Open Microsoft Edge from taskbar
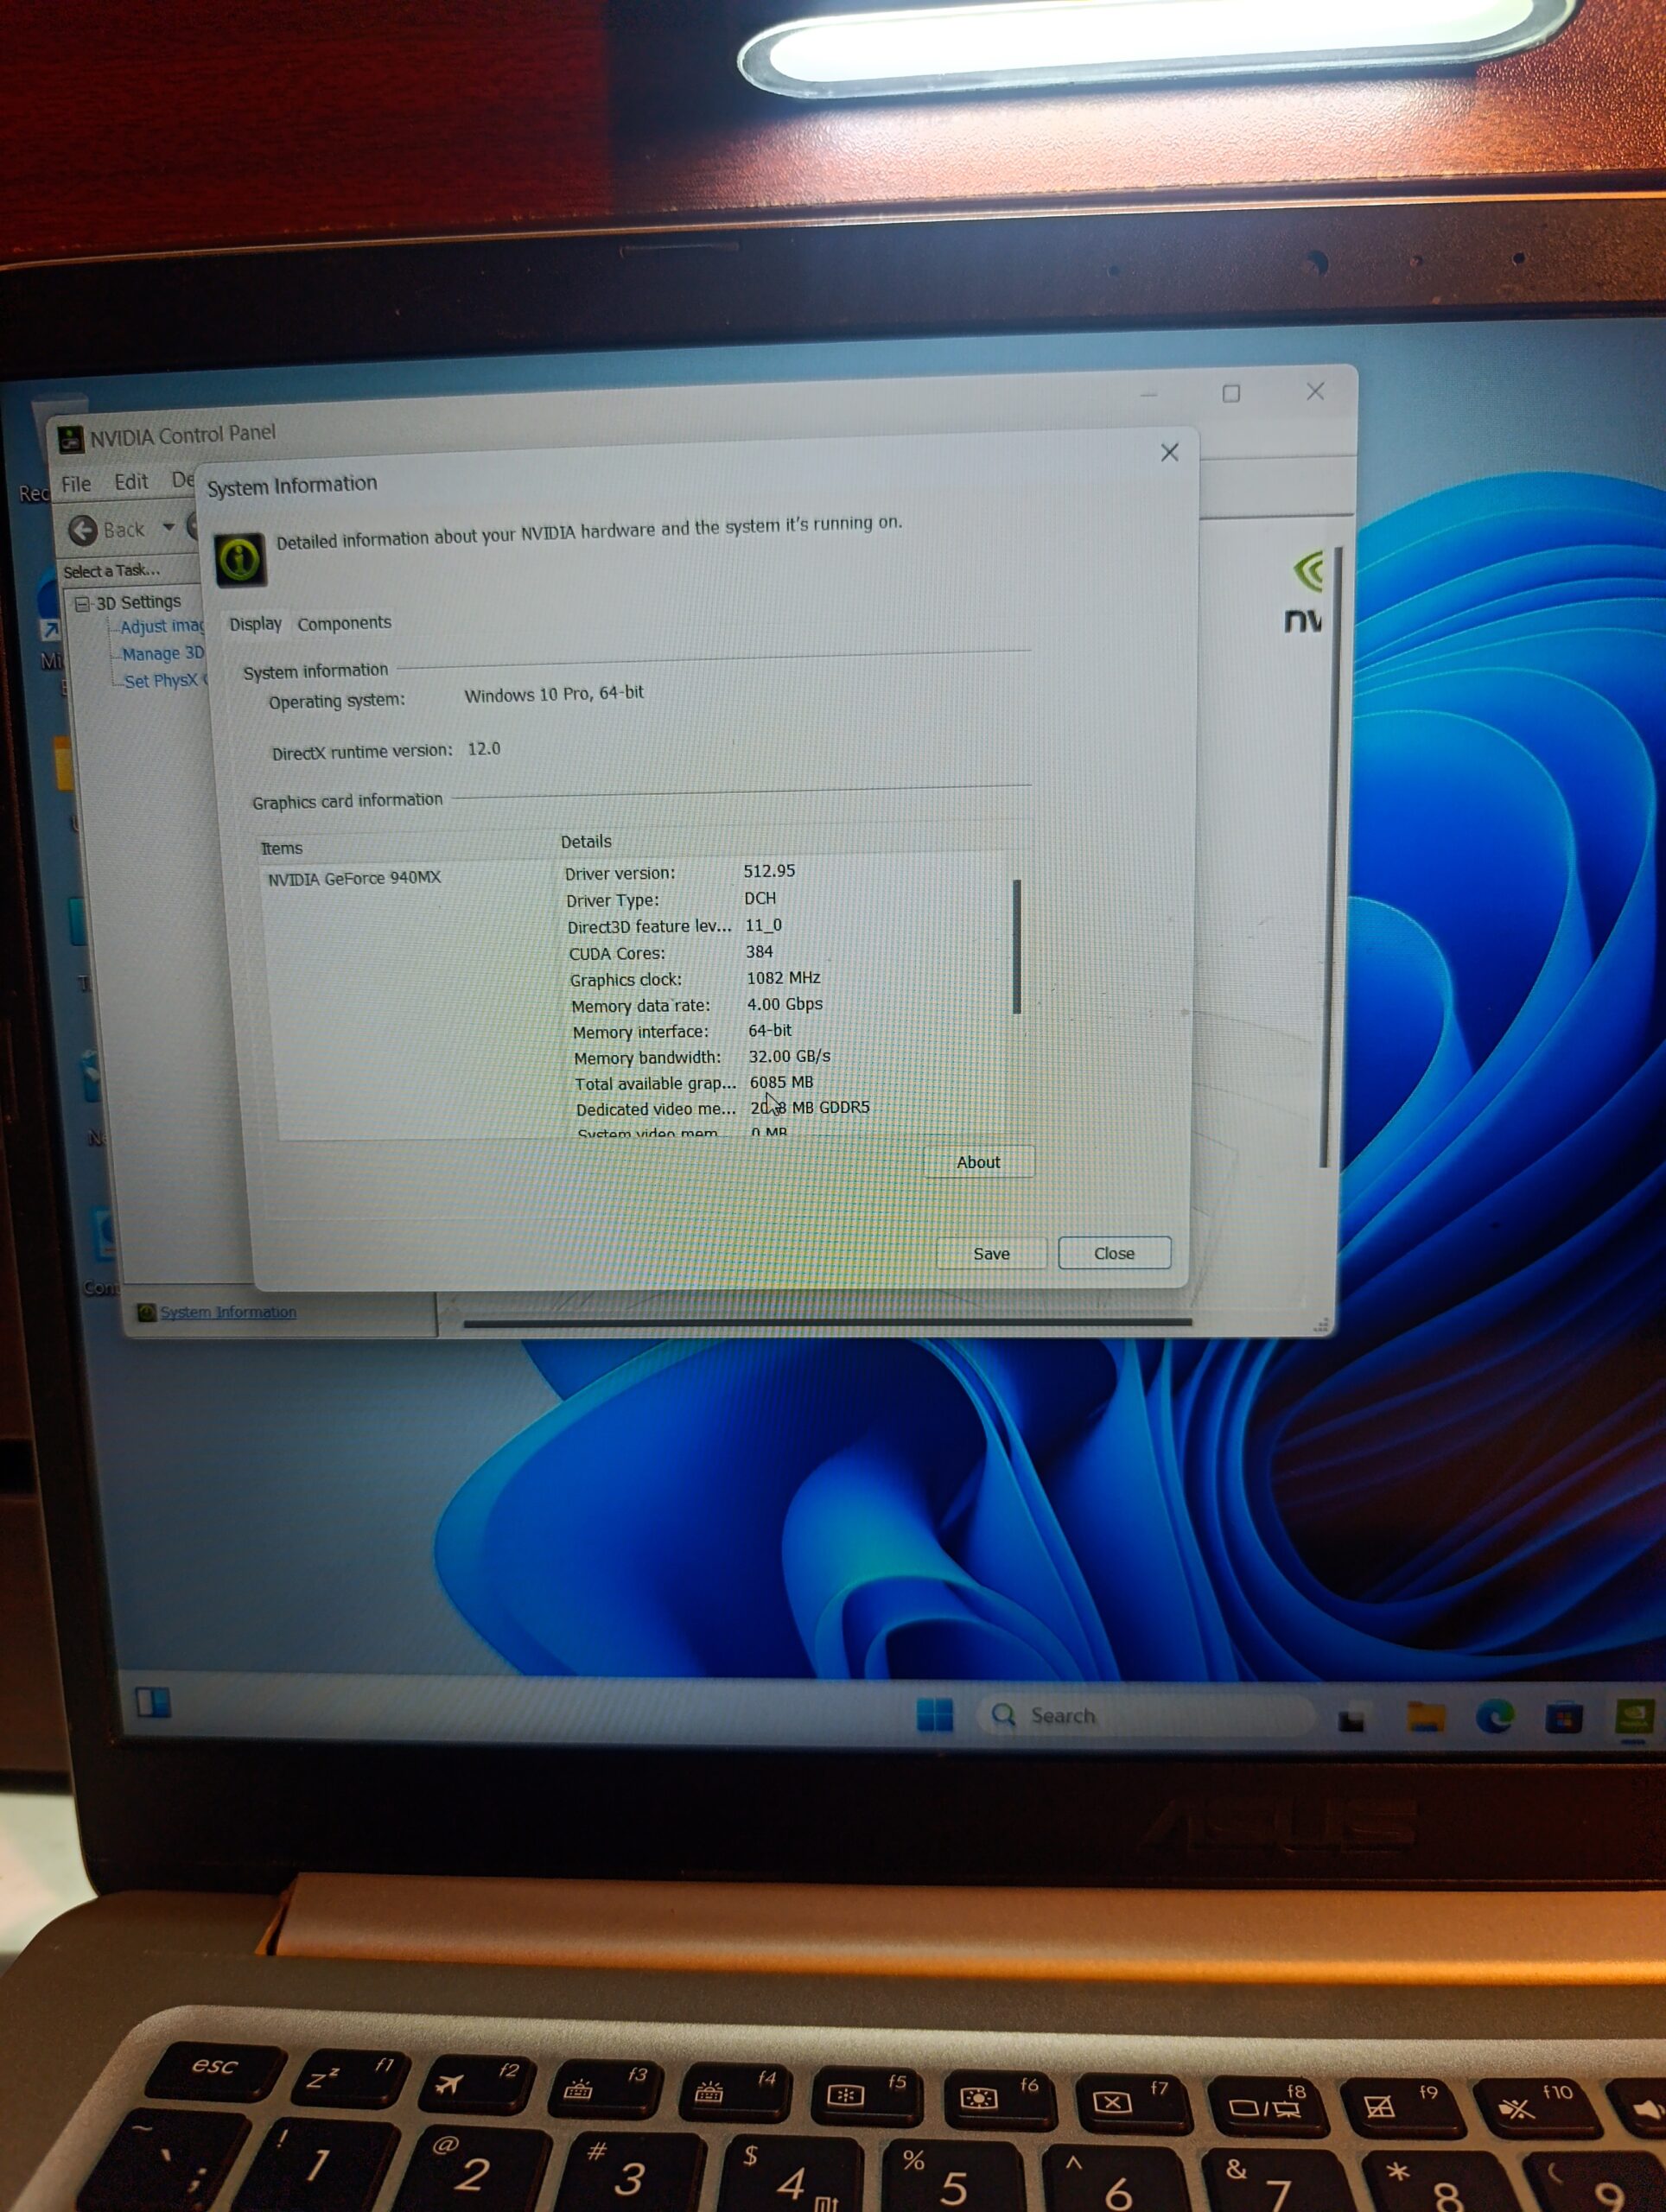This screenshot has height=2212, width=1666. click(1494, 1717)
